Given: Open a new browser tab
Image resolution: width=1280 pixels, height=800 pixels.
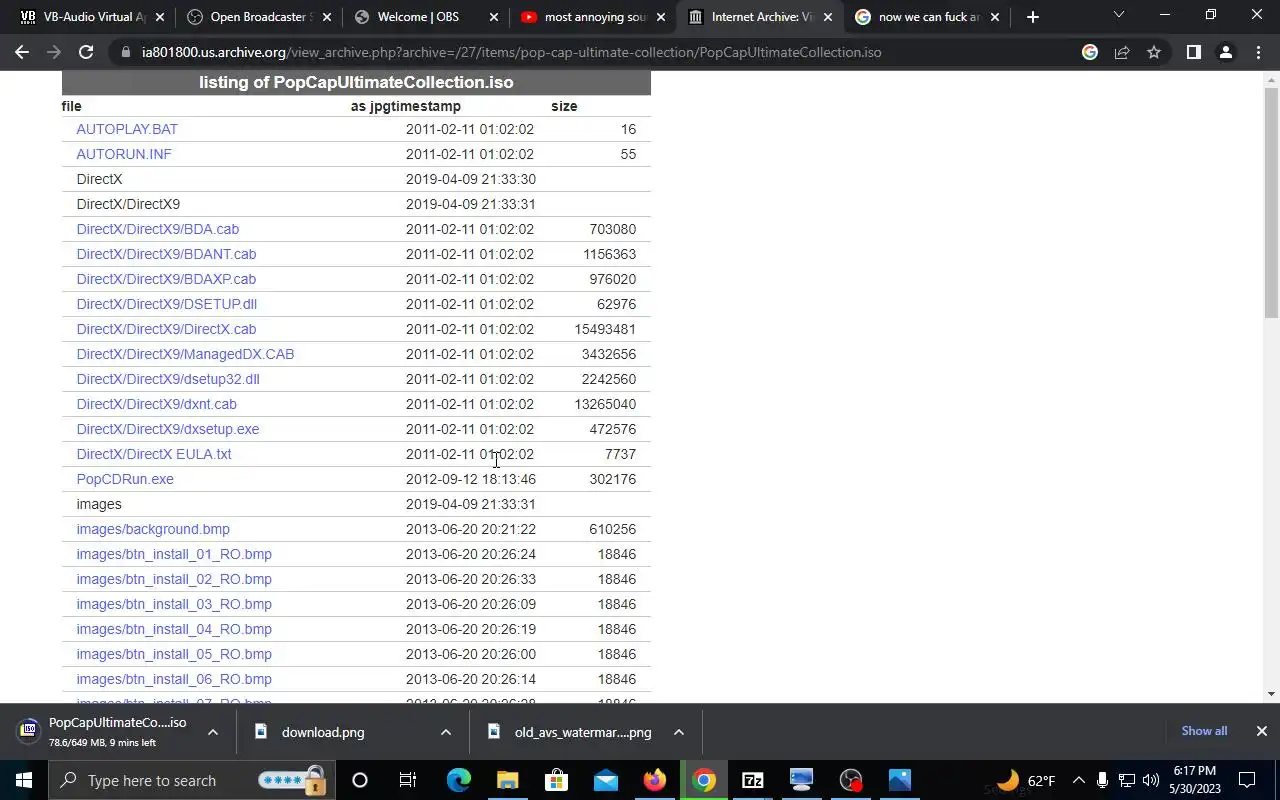Looking at the screenshot, I should point(1033,17).
